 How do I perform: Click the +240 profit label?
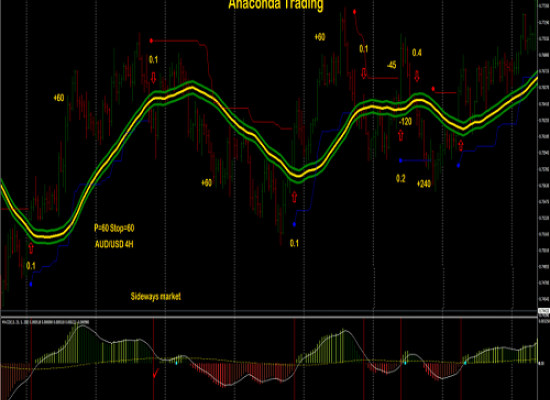point(424,184)
